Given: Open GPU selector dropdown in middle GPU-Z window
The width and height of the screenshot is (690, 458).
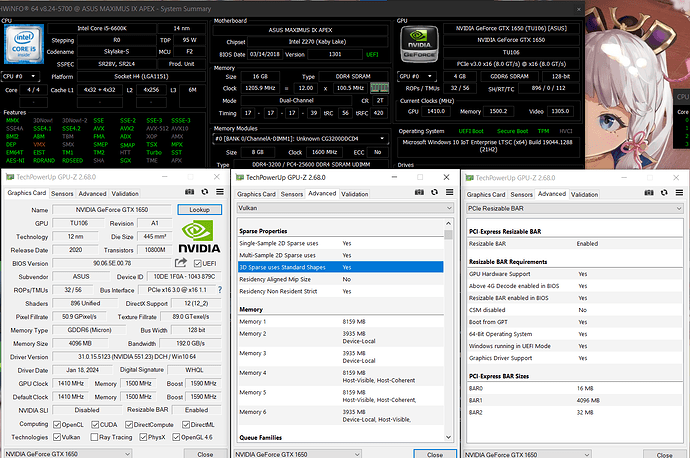Looking at the screenshot, I should point(297,454).
